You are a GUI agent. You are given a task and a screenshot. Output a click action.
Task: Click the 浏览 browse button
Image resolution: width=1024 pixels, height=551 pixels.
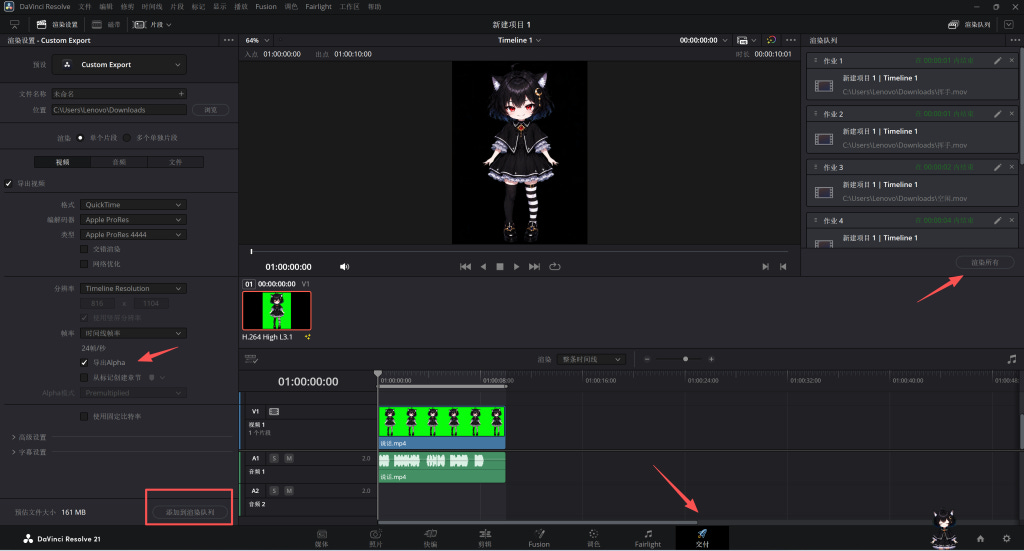point(210,110)
